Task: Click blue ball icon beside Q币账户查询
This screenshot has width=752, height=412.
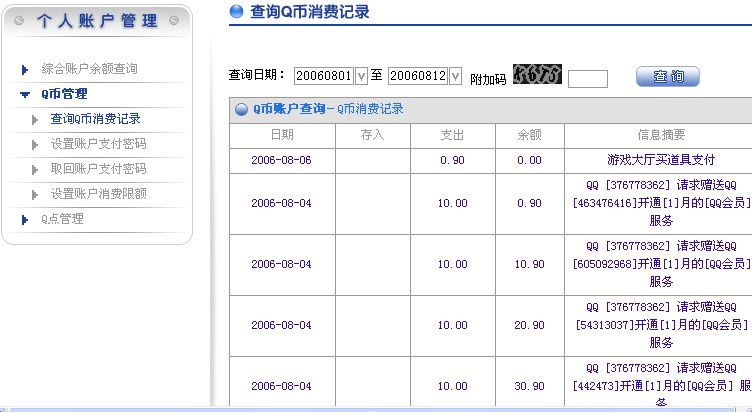Action: click(x=241, y=109)
